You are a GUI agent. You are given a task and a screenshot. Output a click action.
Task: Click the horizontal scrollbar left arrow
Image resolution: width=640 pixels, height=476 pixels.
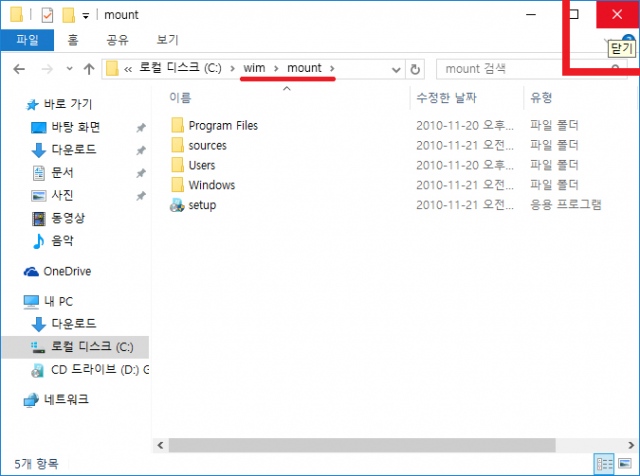pos(160,445)
